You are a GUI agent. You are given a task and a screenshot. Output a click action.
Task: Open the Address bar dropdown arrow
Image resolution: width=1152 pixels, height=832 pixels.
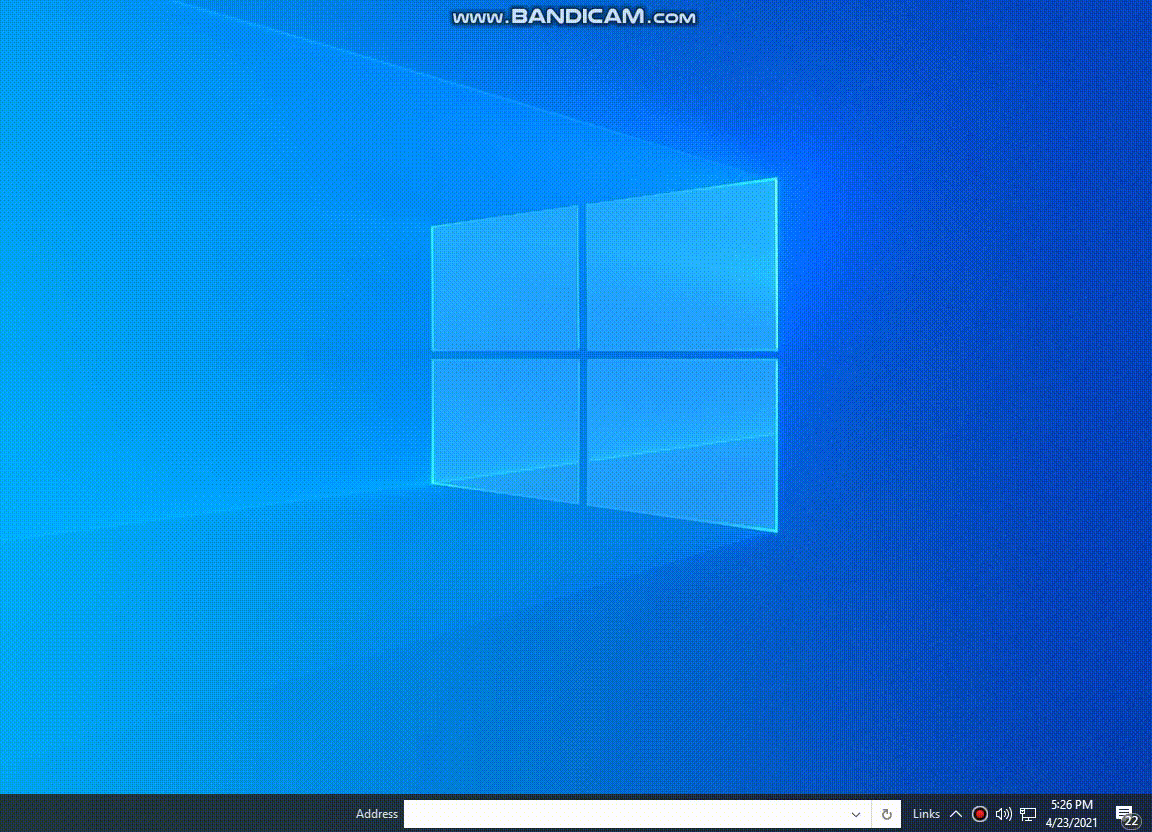point(856,814)
